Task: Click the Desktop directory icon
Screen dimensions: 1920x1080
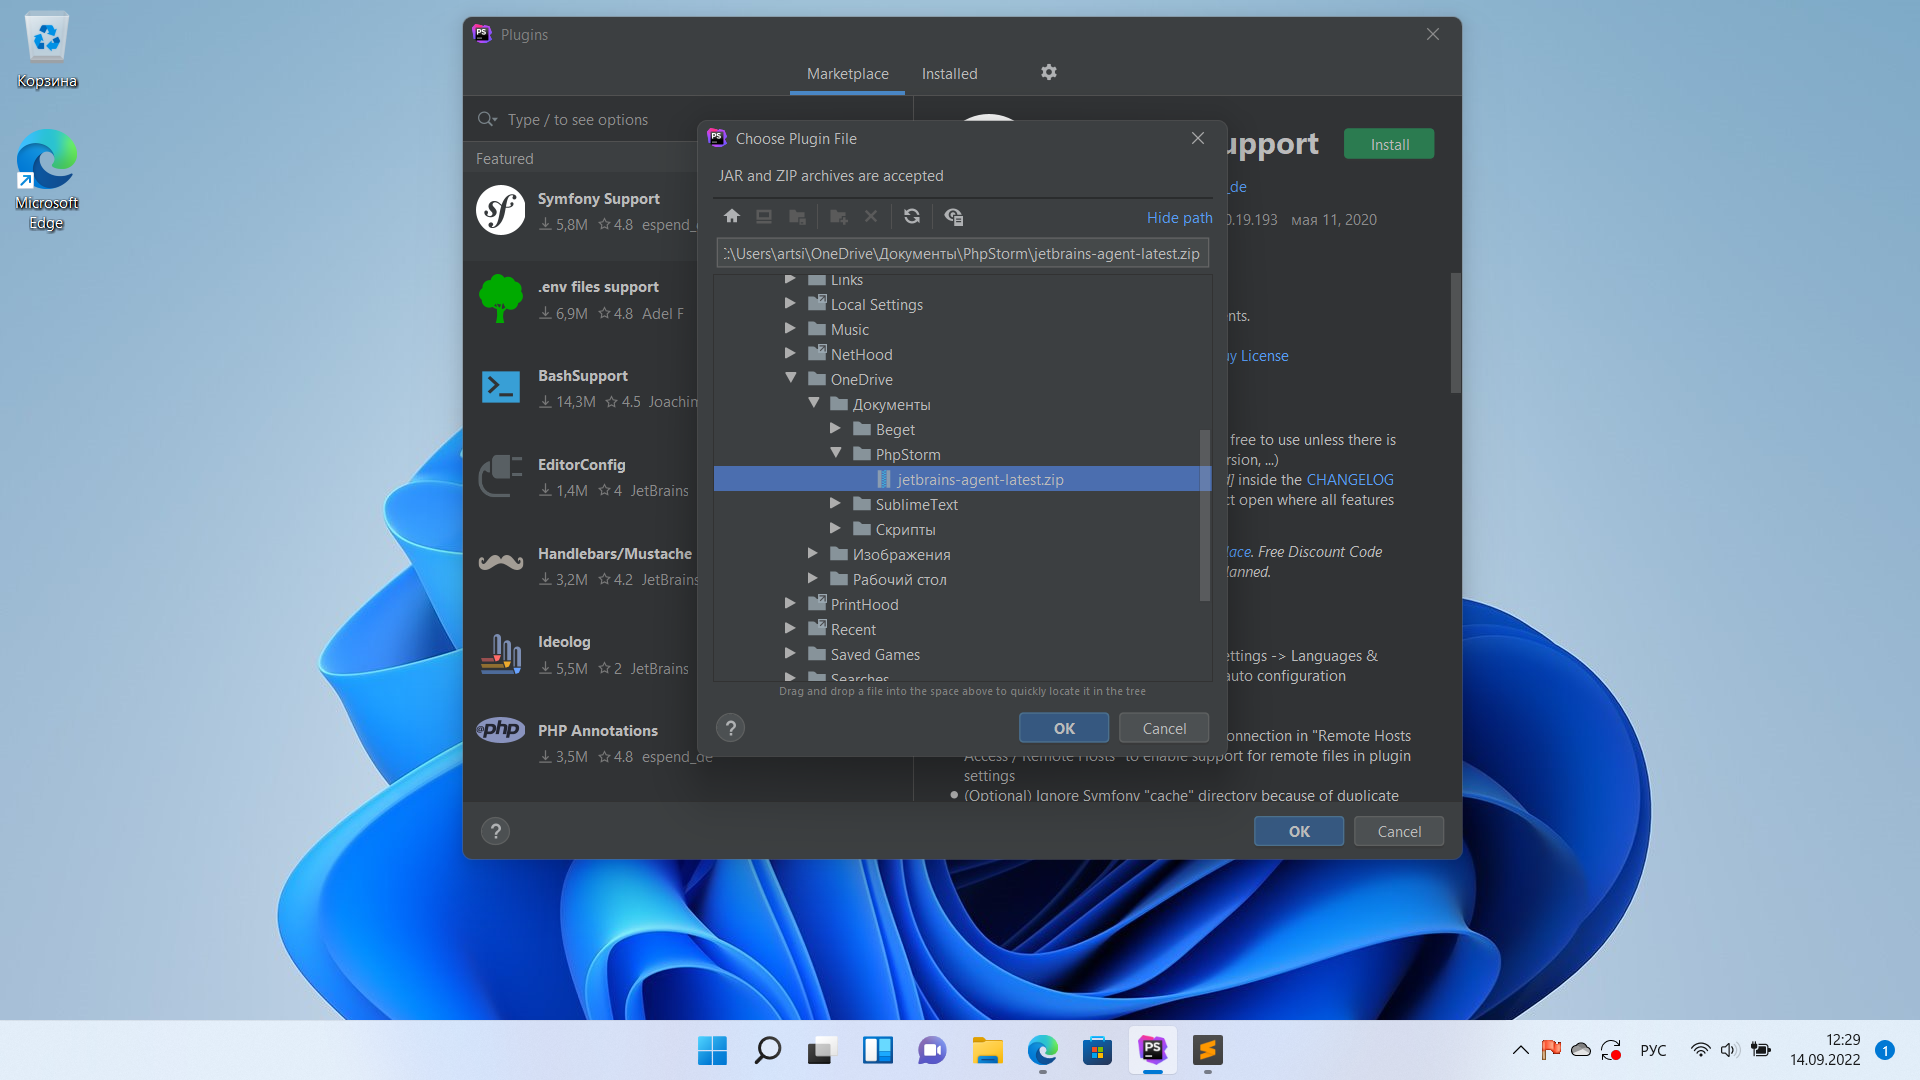Action: tap(764, 216)
